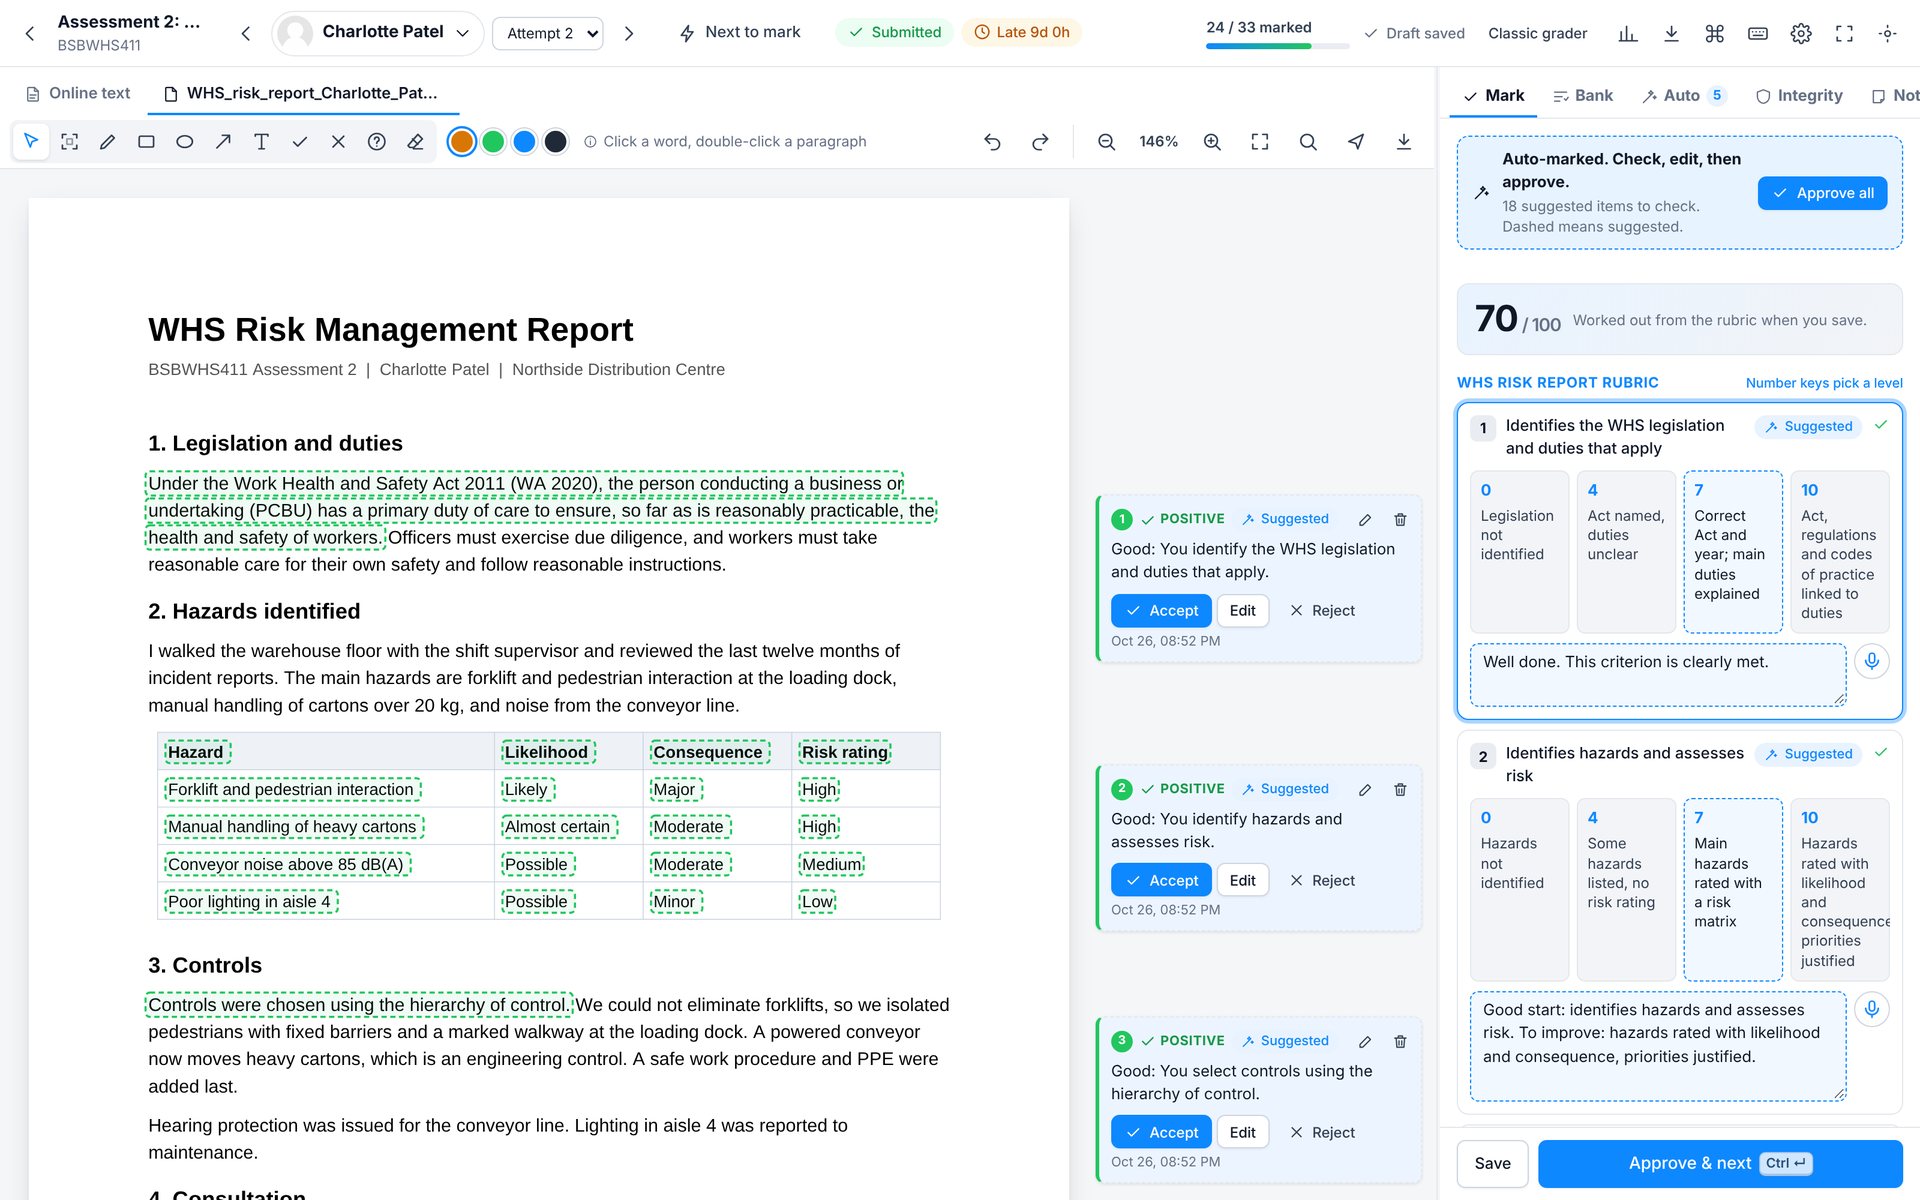Select the eraser tool
Screen dimensions: 1920x1200
(x=415, y=142)
